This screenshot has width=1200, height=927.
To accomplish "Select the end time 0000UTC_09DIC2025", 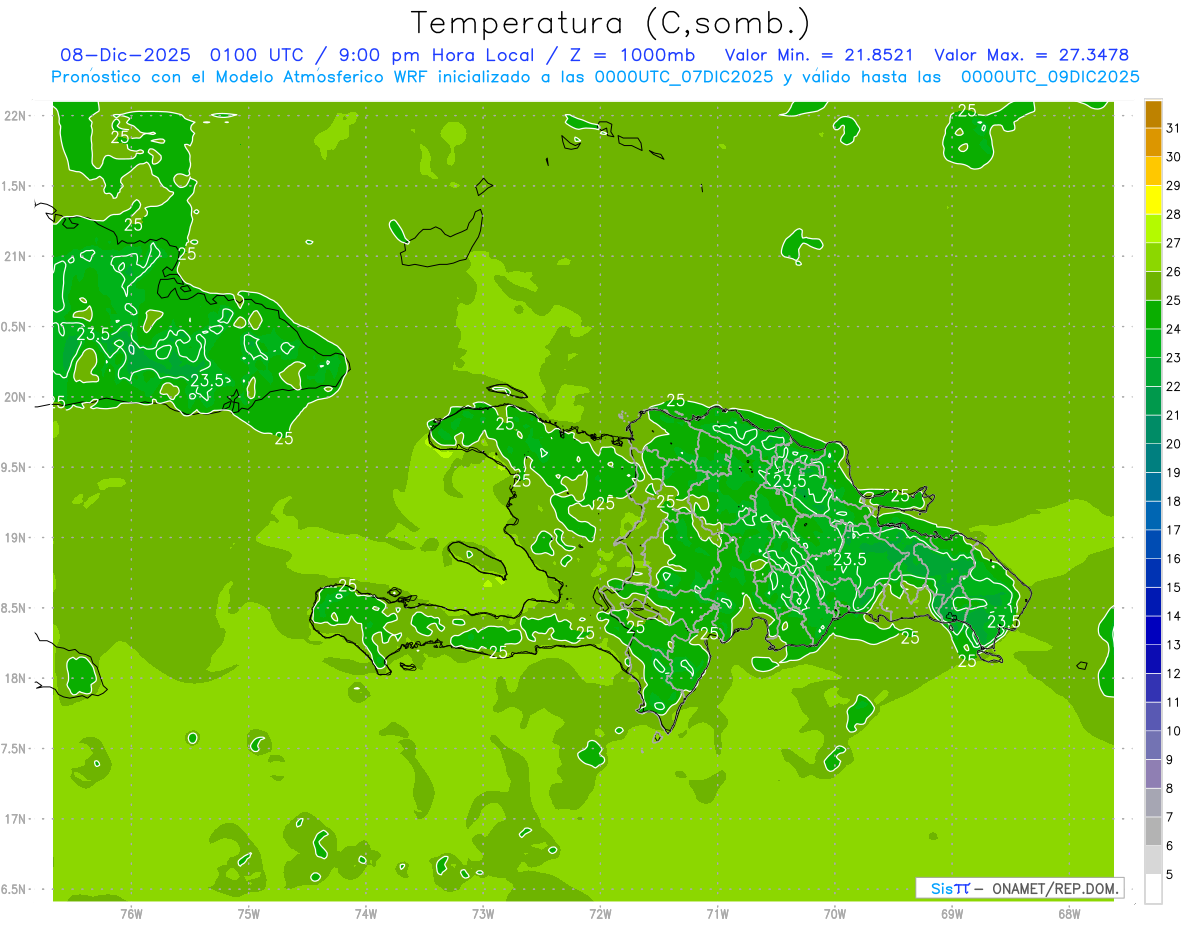I will click(x=1049, y=77).
